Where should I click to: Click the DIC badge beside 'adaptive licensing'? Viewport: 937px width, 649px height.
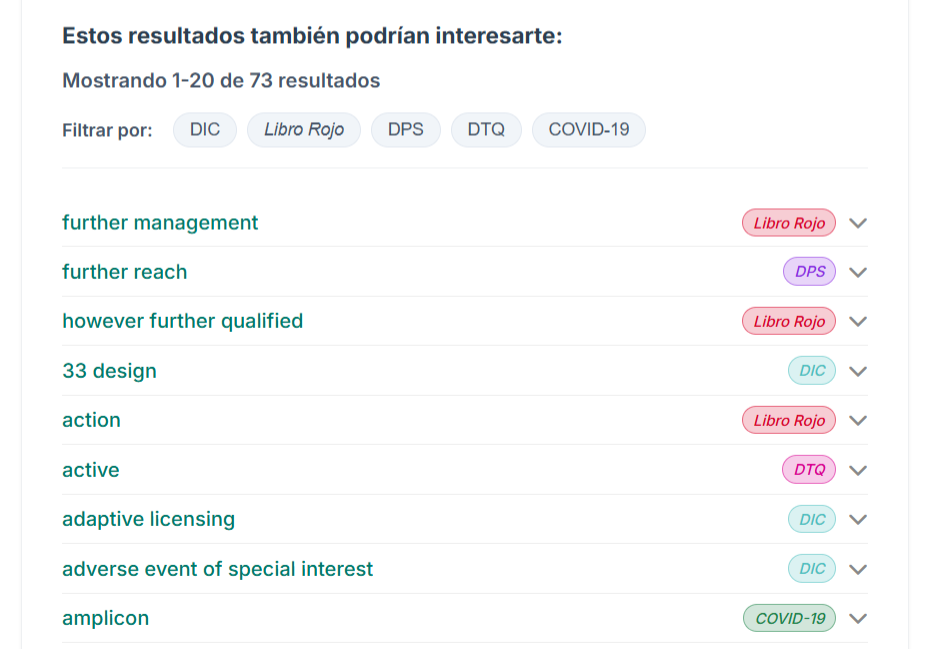point(812,519)
